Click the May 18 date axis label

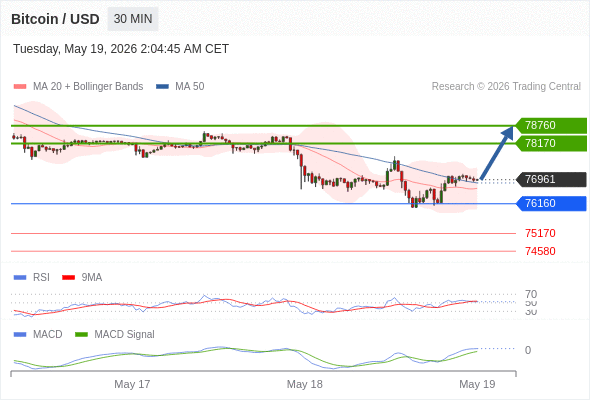[x=304, y=384]
